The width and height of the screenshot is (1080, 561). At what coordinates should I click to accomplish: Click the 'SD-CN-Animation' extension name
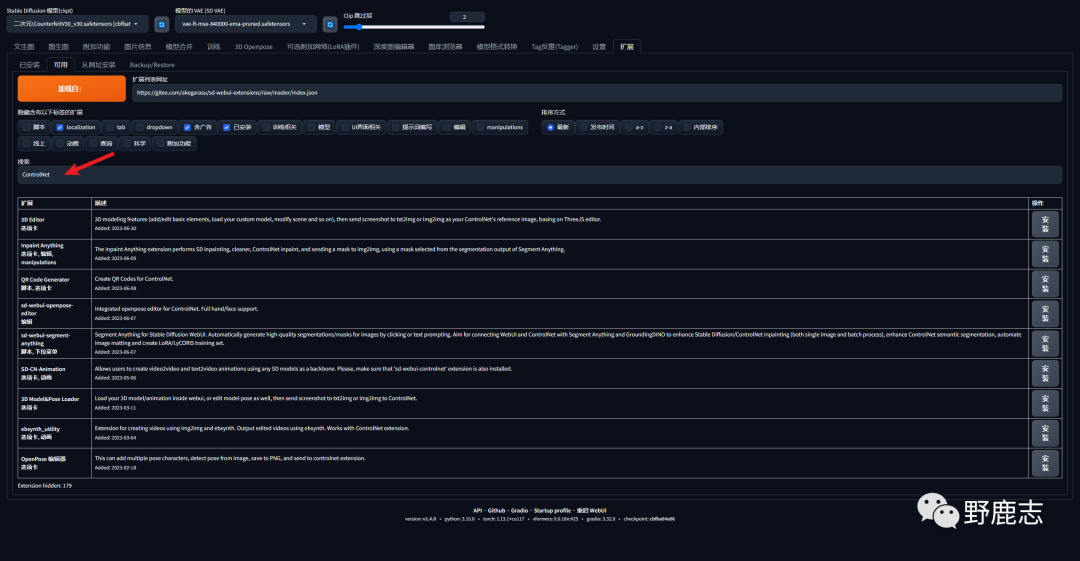coord(43,369)
